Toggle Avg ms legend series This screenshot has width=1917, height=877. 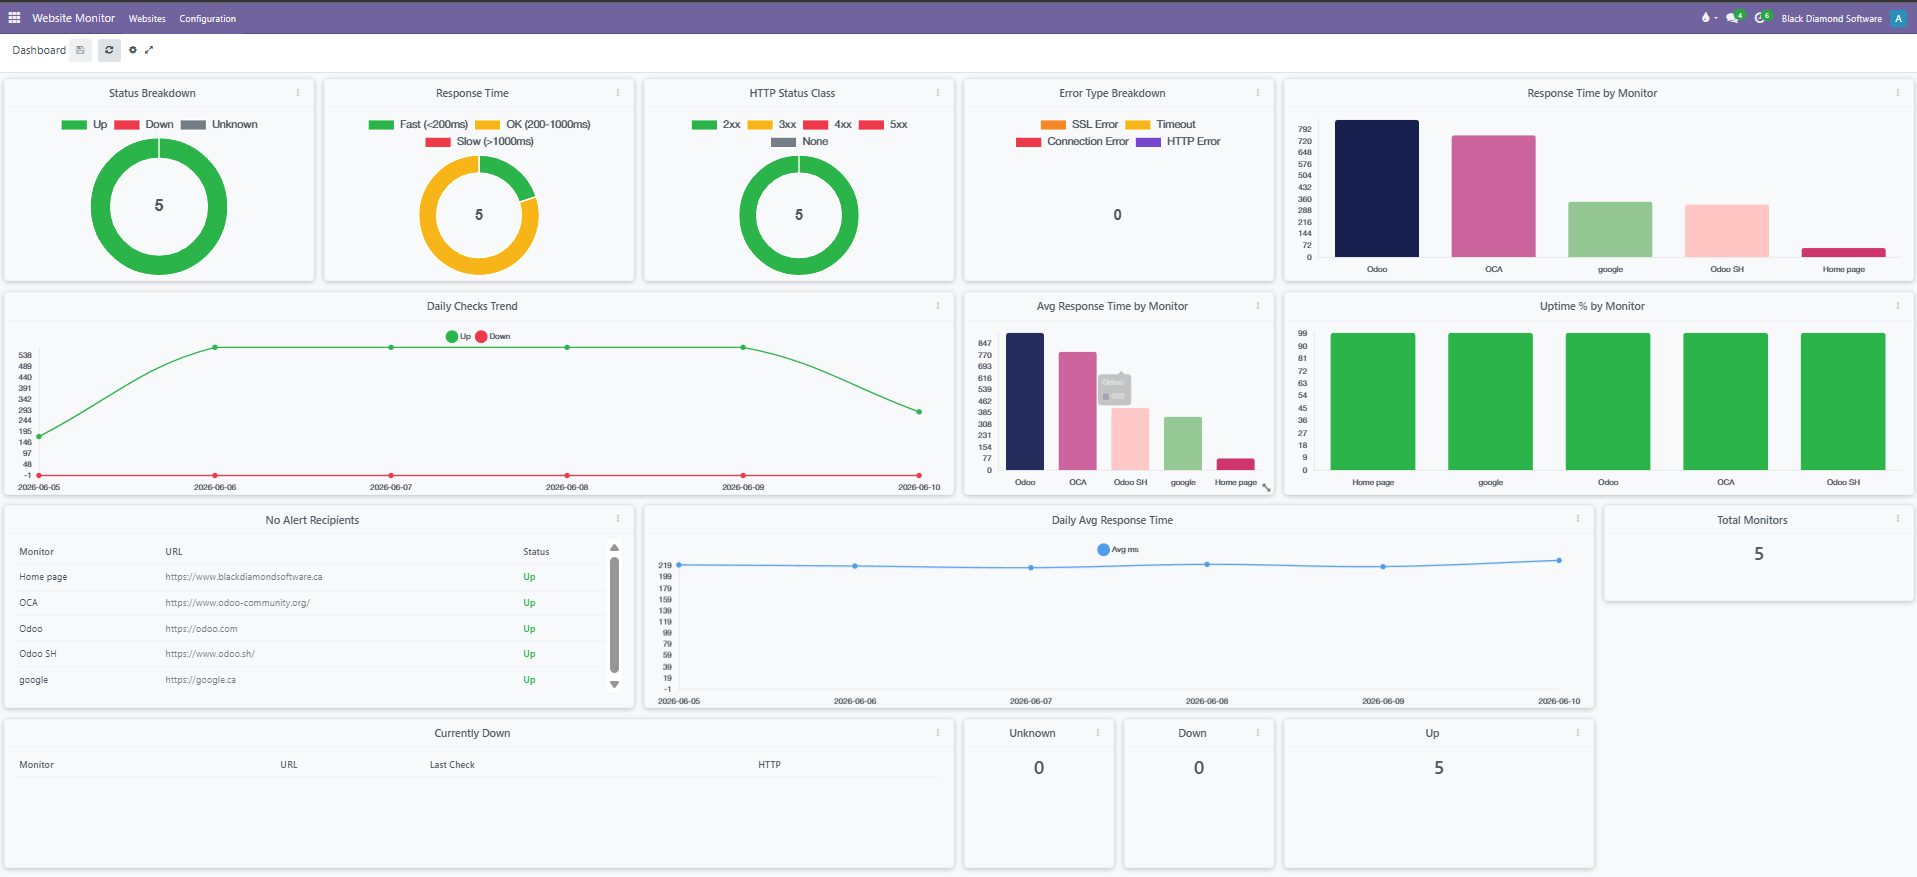click(1118, 549)
